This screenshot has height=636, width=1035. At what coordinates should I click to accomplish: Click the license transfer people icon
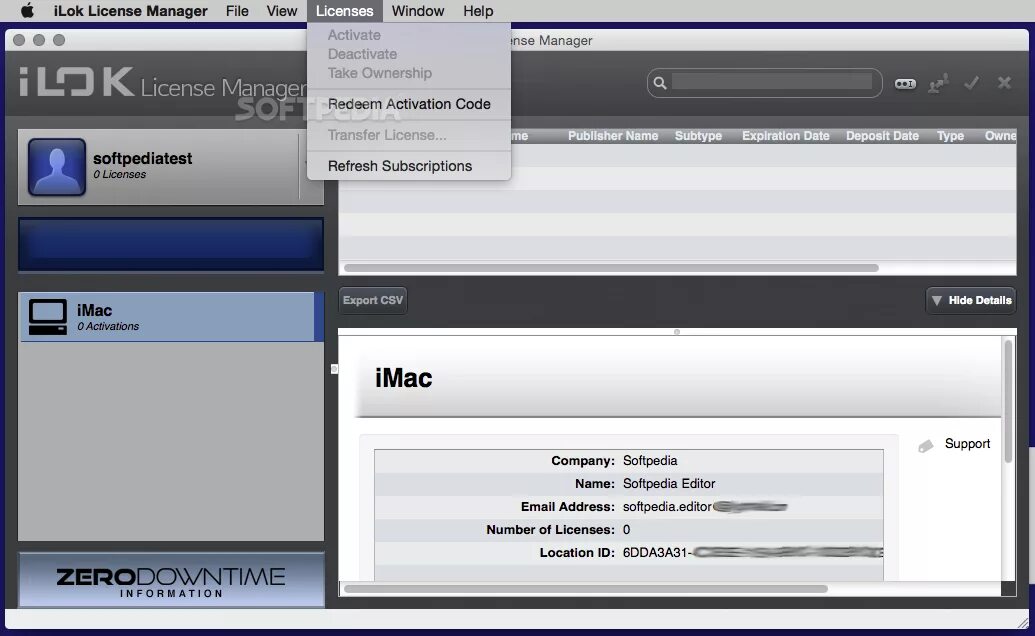[x=938, y=84]
